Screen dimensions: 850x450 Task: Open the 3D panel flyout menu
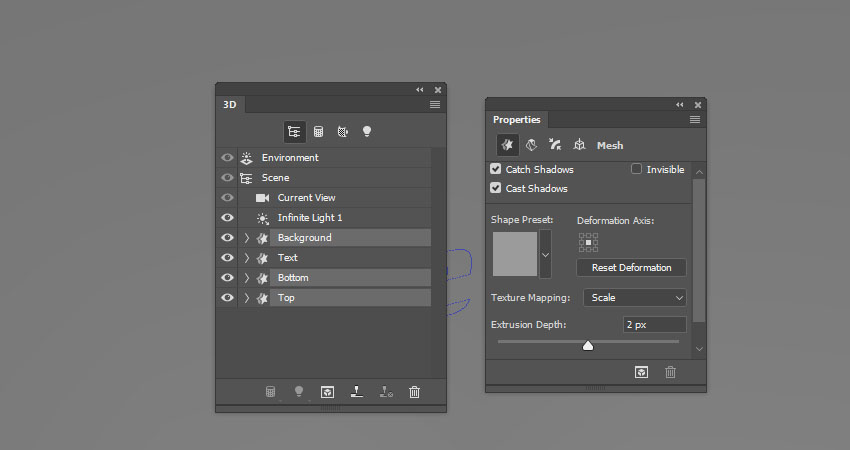click(435, 105)
